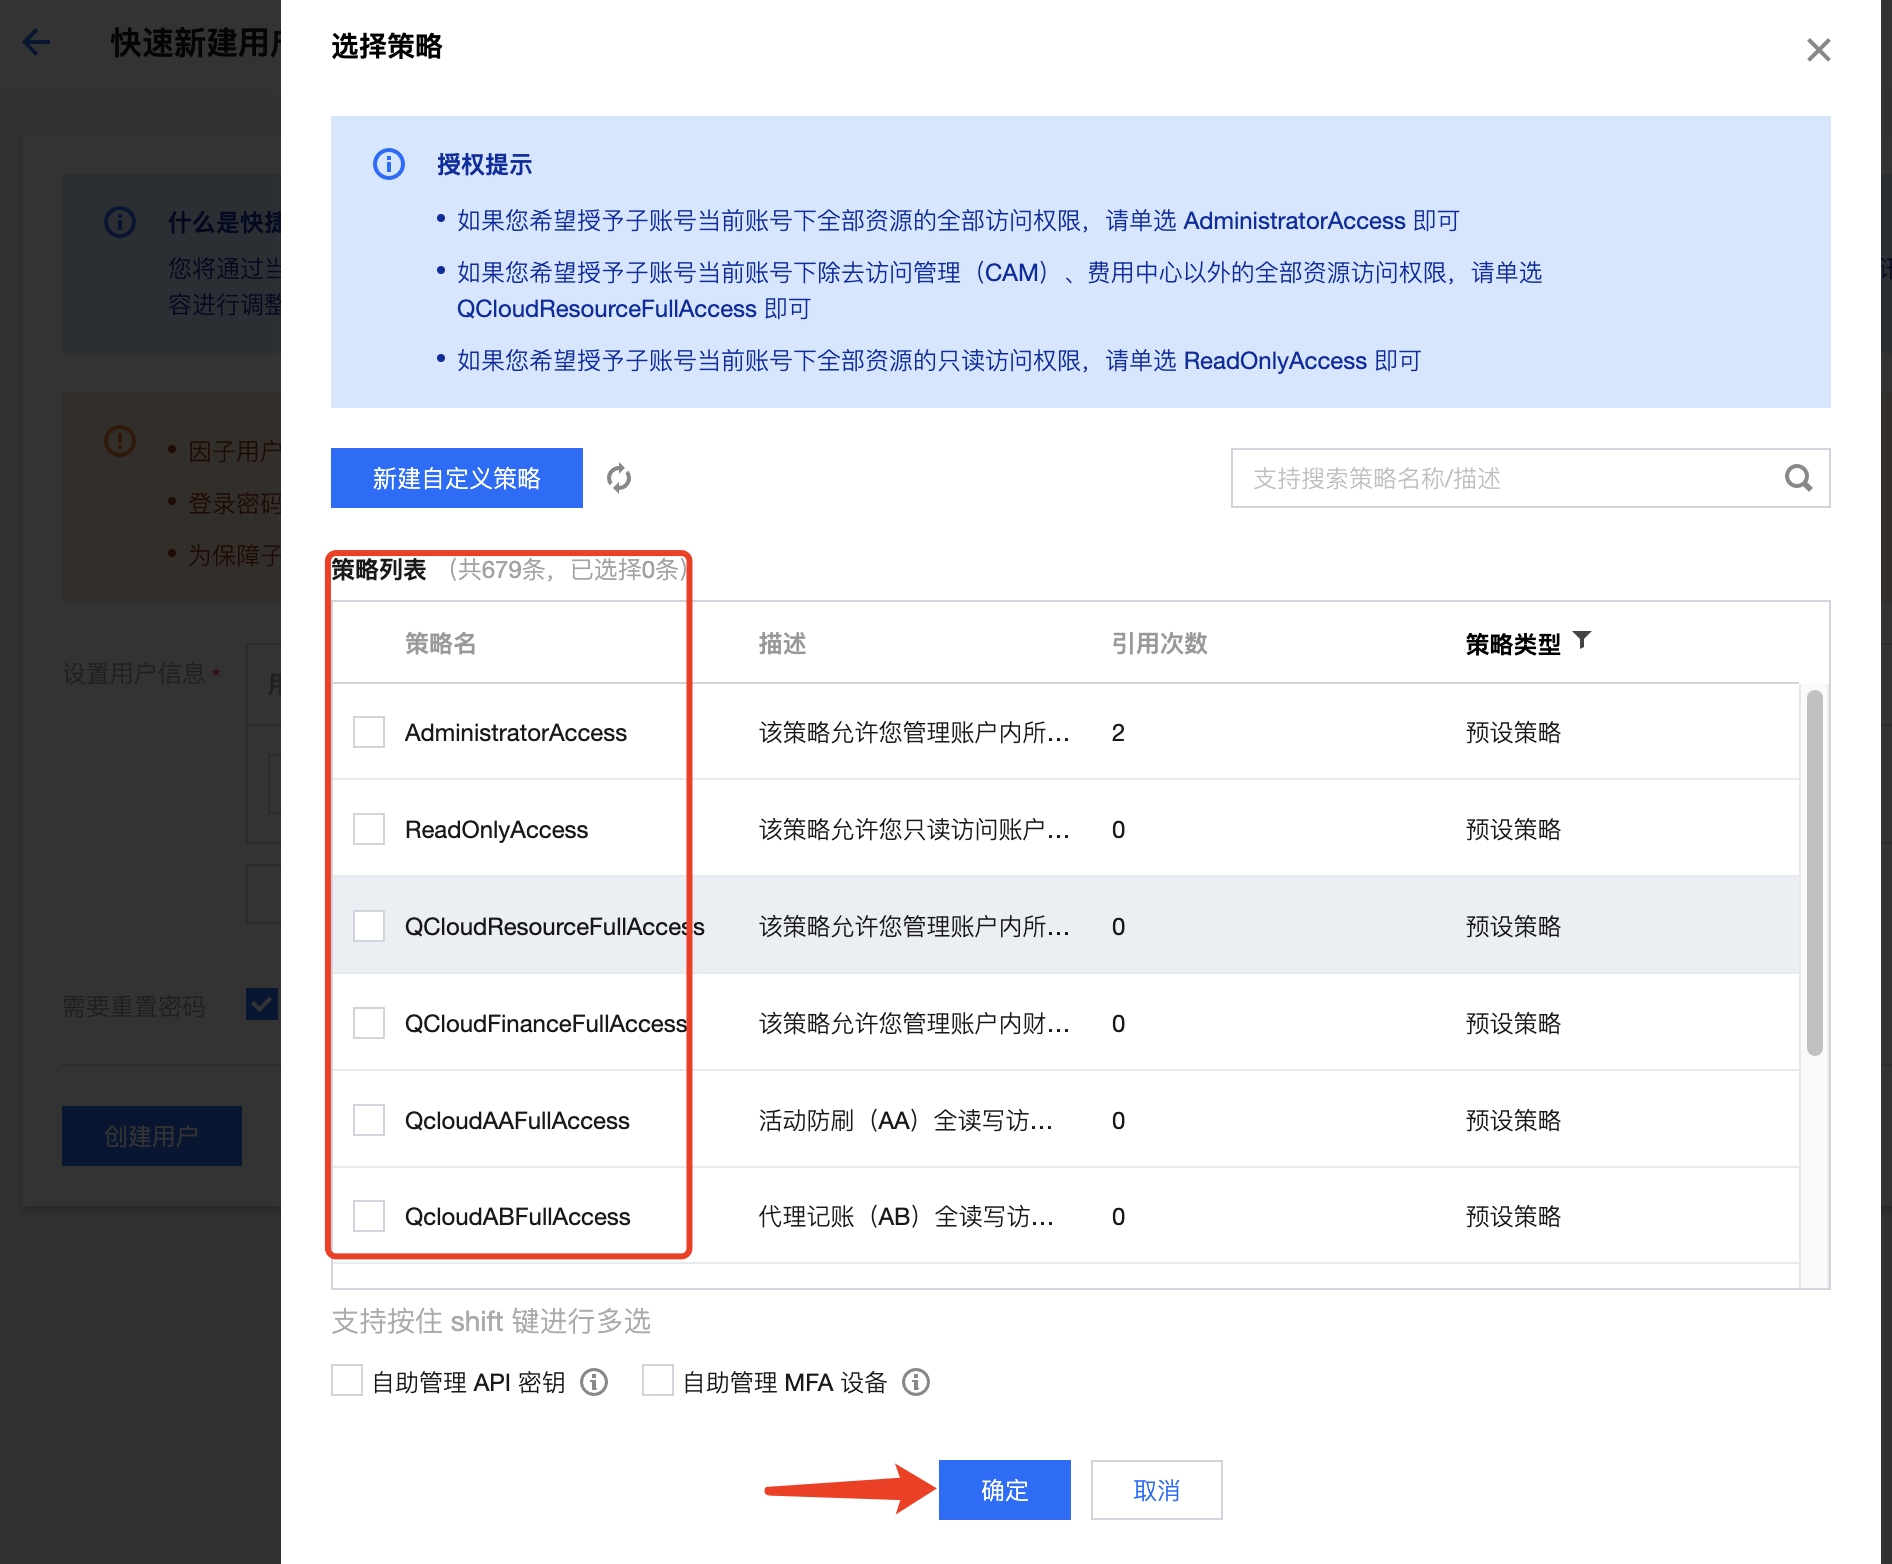Click AdministratorAccess description 该策略允许您管理账户内所…
The width and height of the screenshot is (1892, 1564).
point(914,733)
